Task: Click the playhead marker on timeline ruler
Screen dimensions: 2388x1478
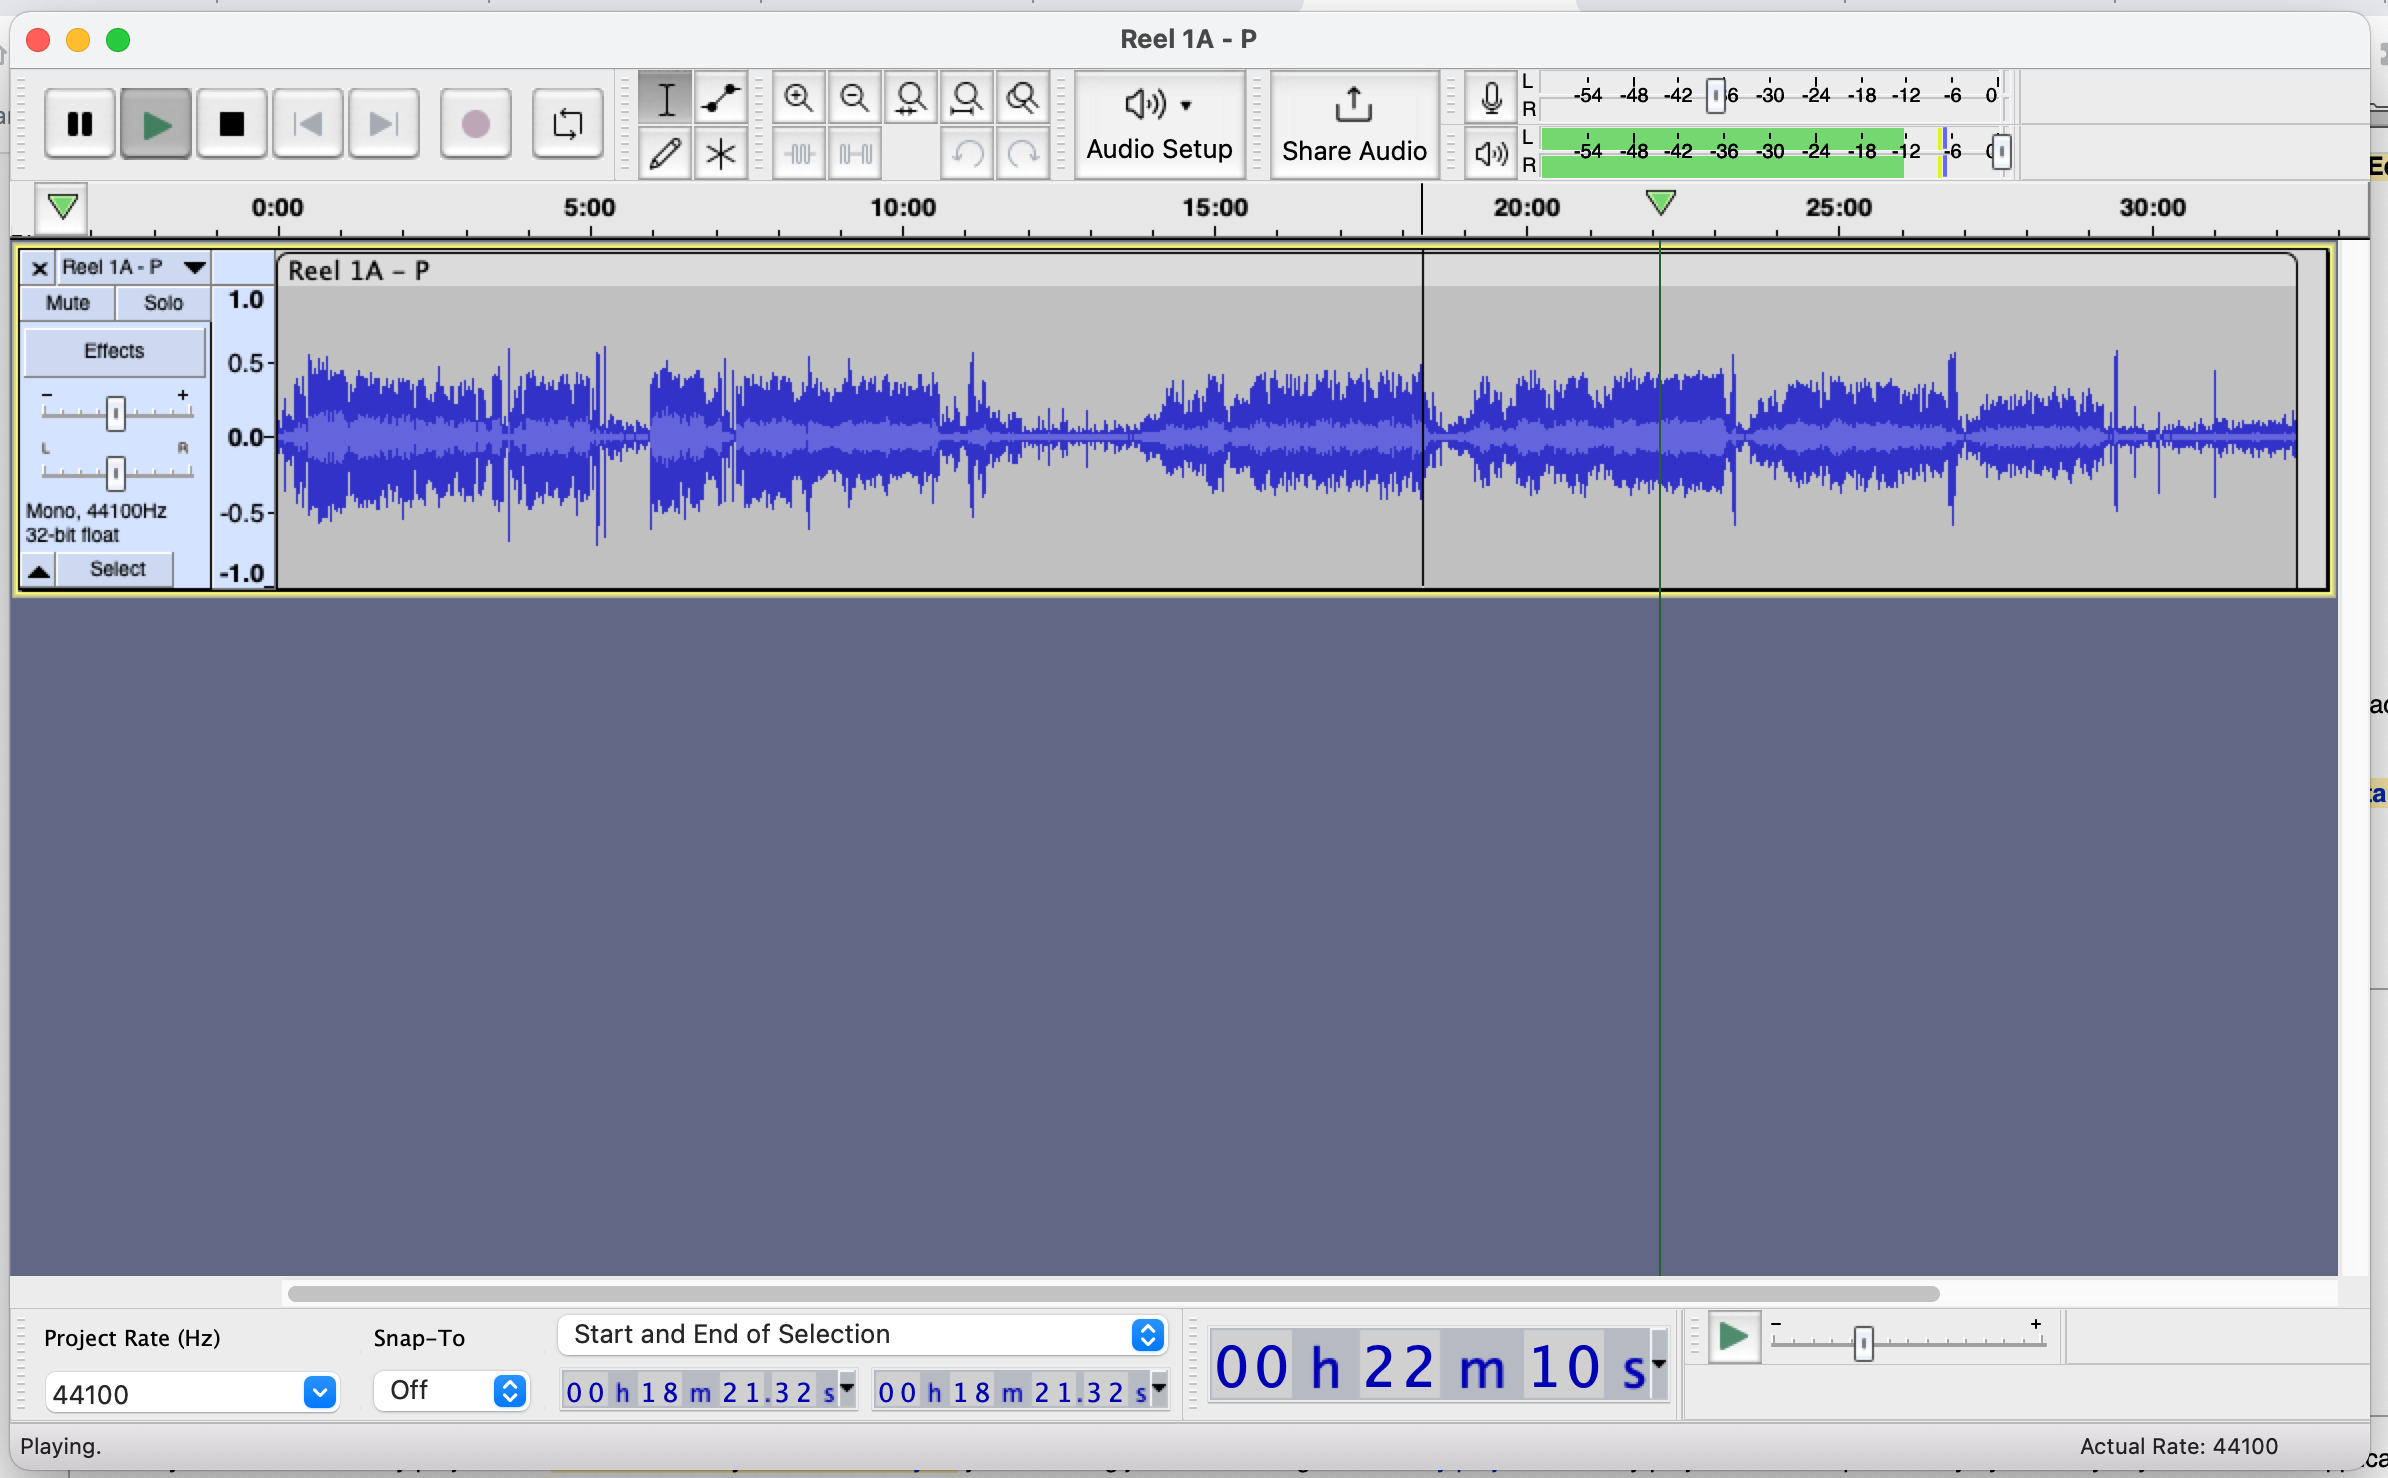Action: tap(1660, 203)
